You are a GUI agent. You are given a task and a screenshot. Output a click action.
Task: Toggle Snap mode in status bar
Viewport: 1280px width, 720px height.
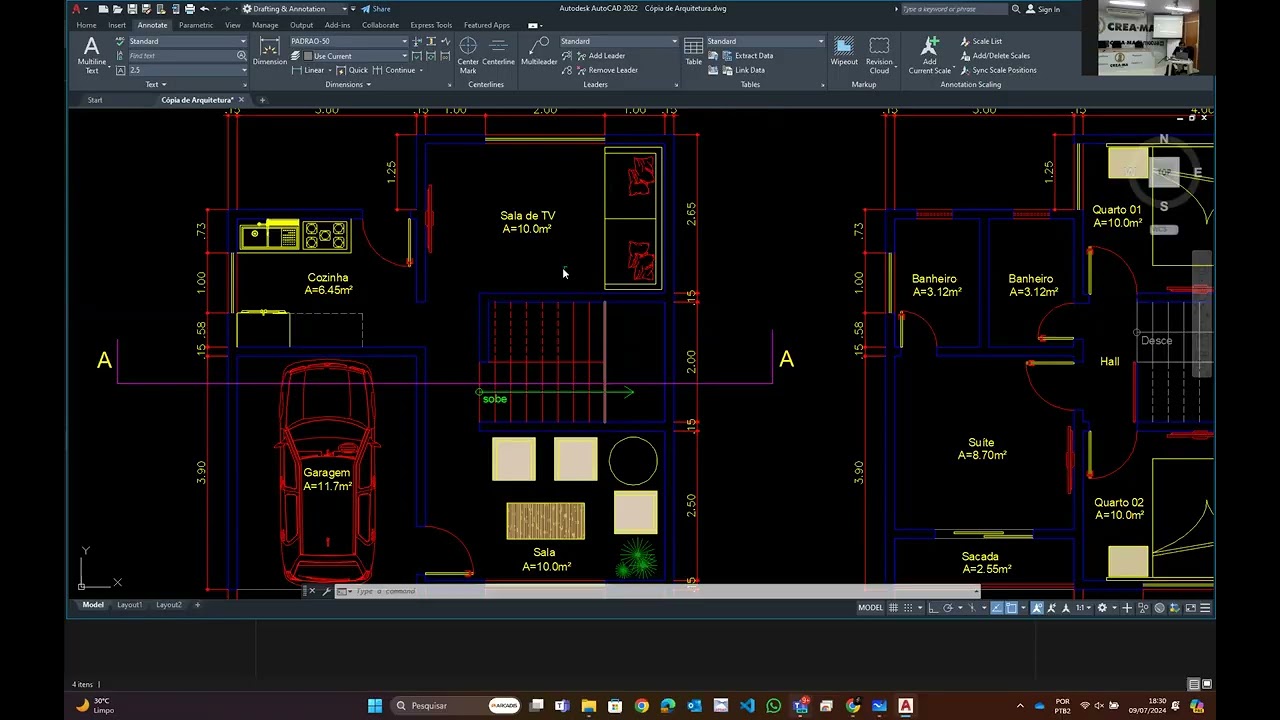point(908,608)
